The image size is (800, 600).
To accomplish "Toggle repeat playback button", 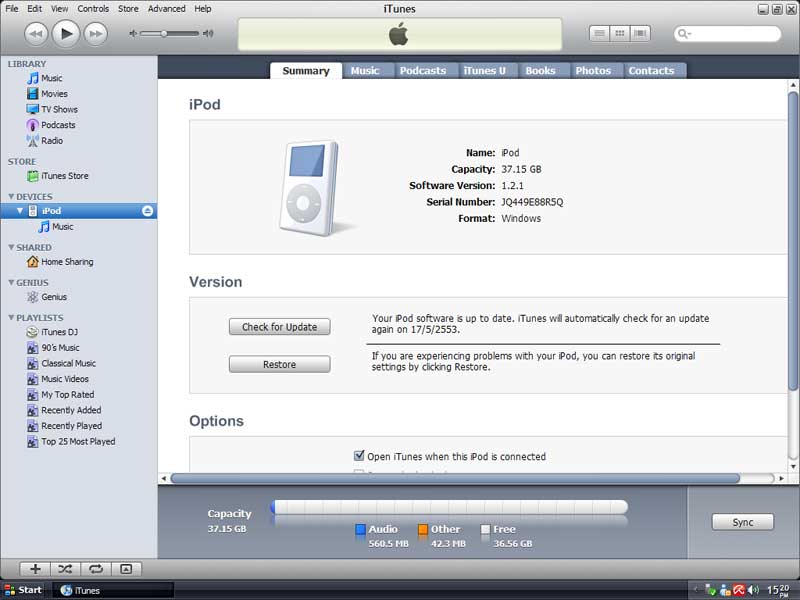I will [x=95, y=568].
